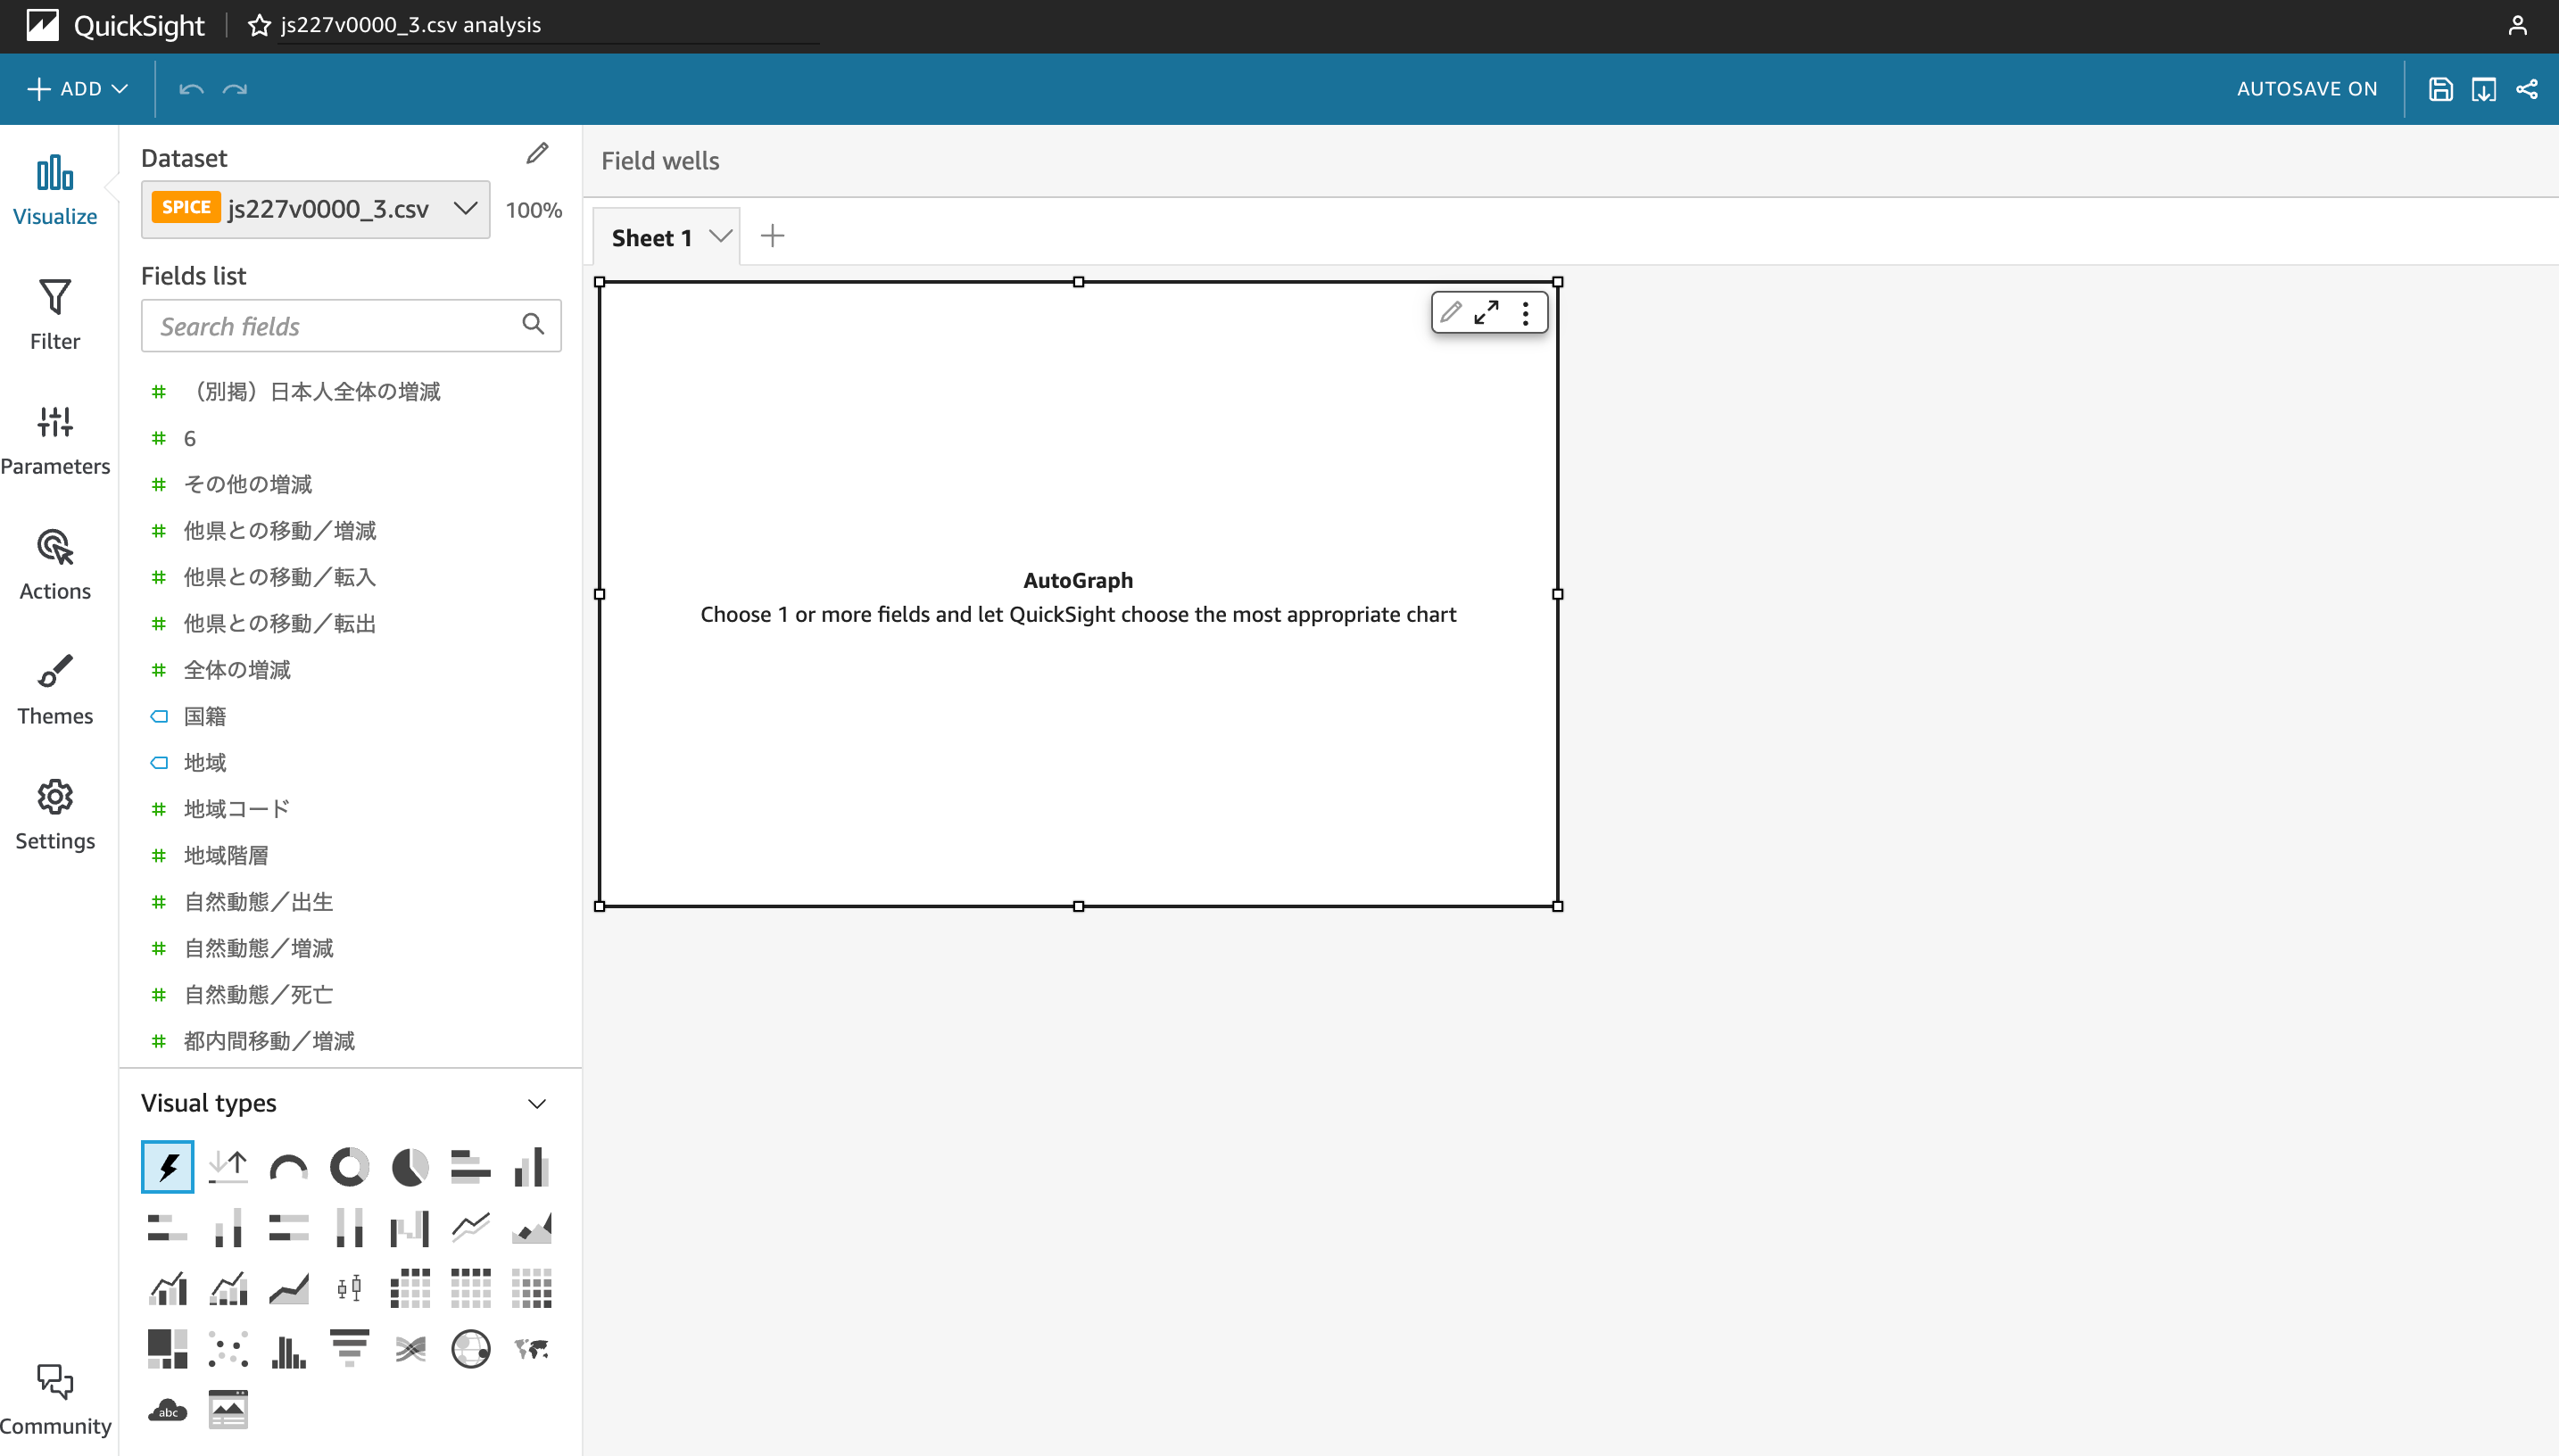Choose the word cloud visual type
Image resolution: width=2559 pixels, height=1456 pixels.
(x=167, y=1410)
